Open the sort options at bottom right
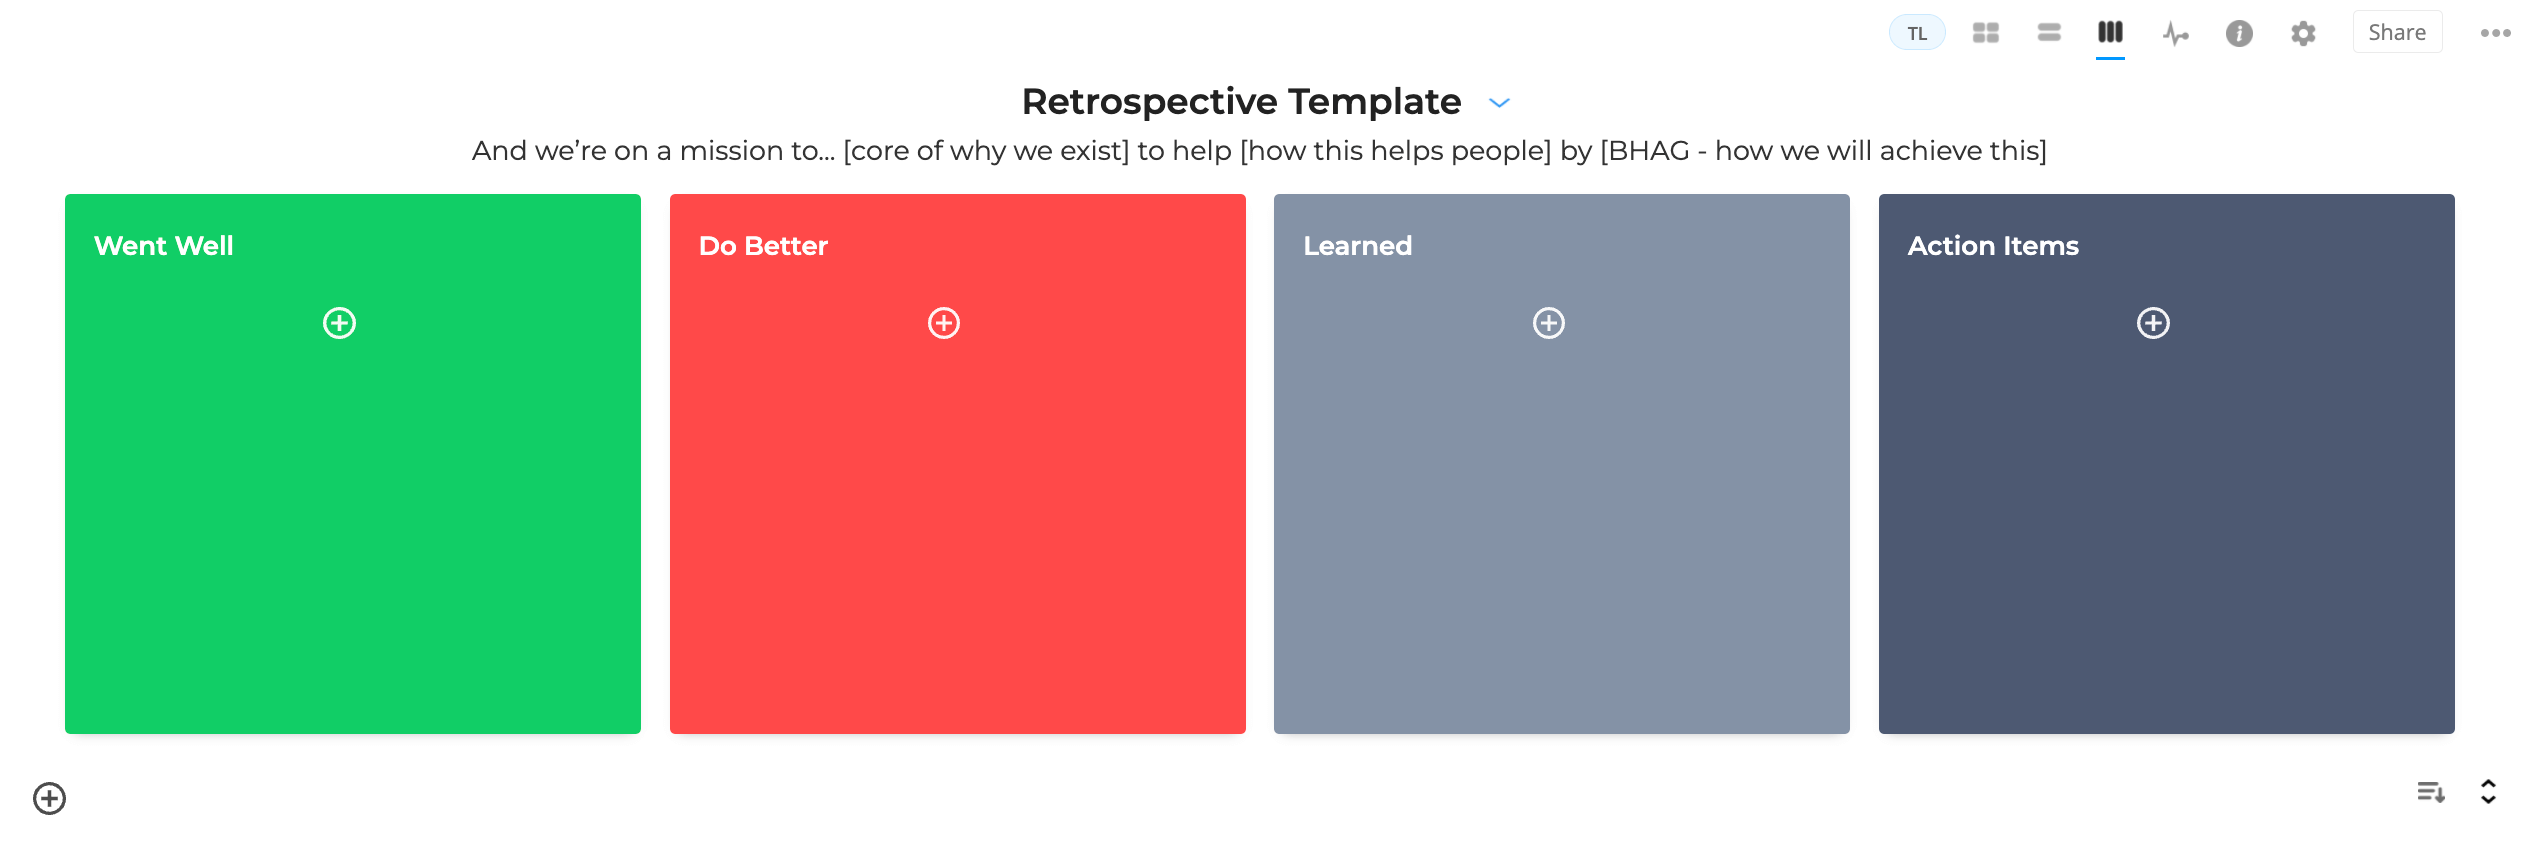 [x=2428, y=793]
